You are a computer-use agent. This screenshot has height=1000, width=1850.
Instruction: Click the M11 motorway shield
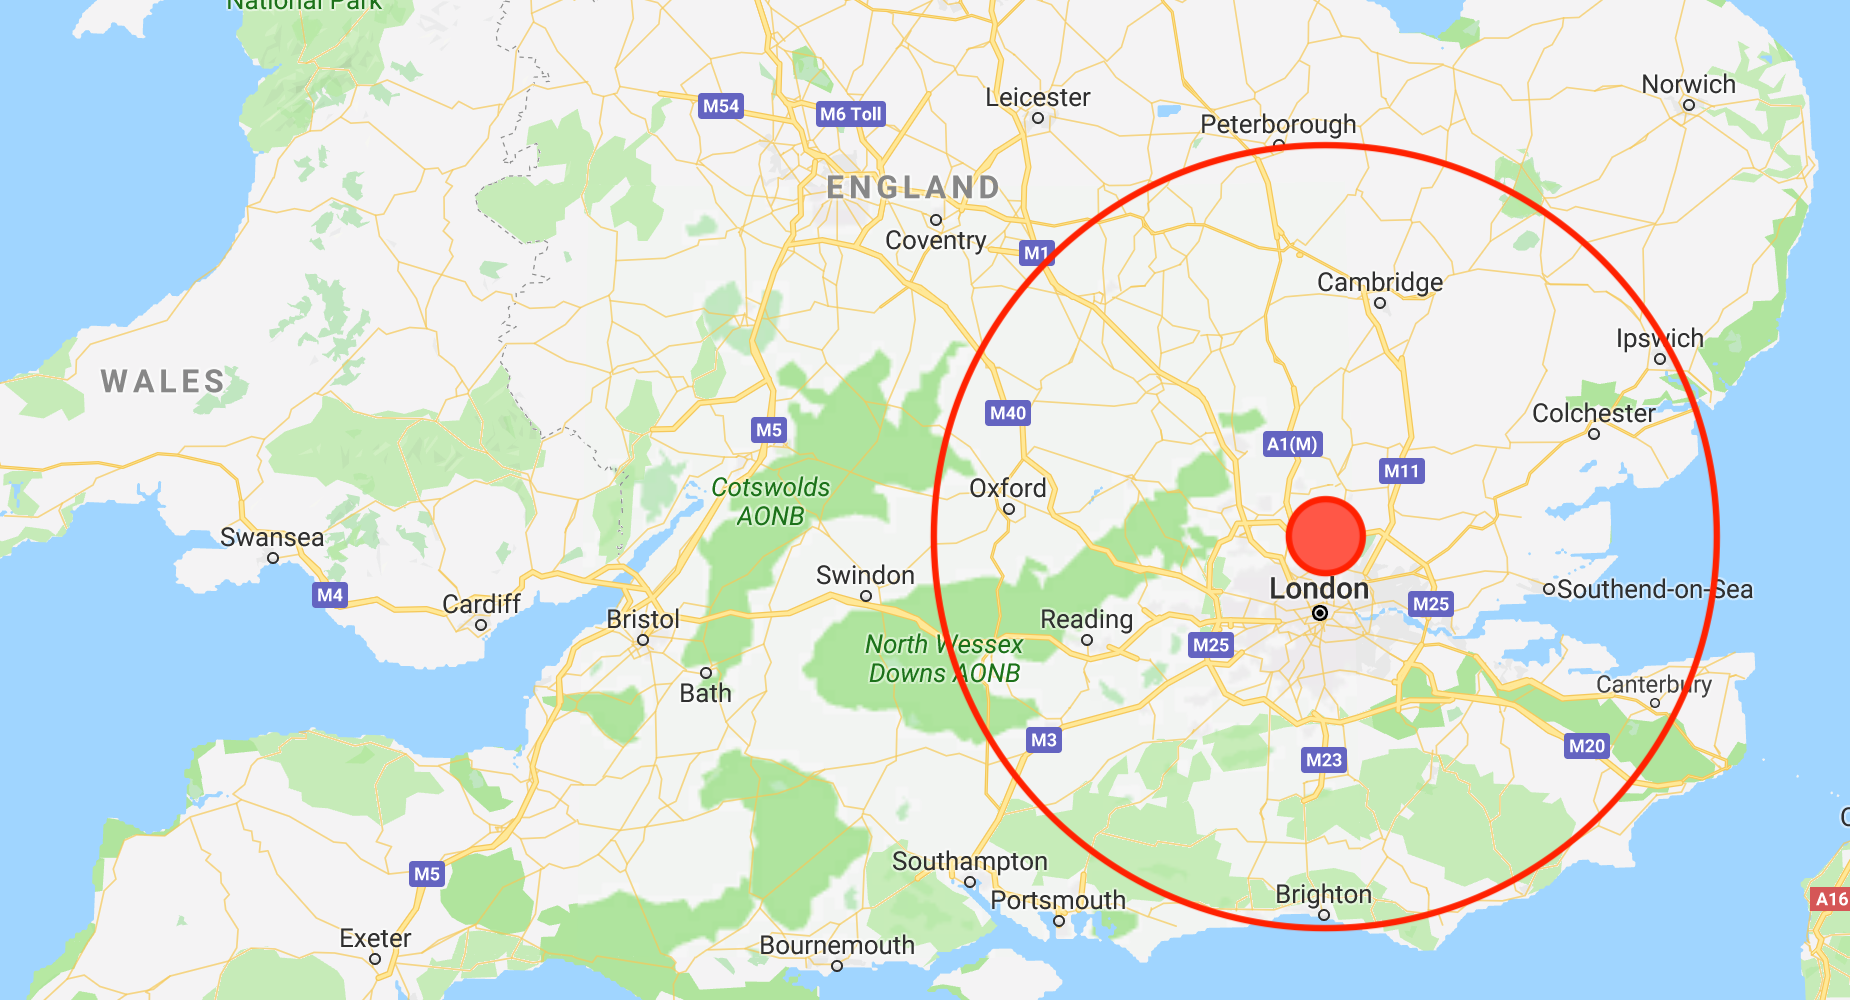pyautogui.click(x=1401, y=471)
